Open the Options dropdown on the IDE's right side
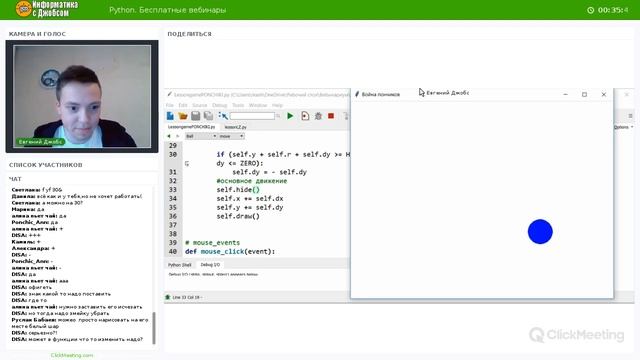The width and height of the screenshot is (640, 360). pyautogui.click(x=623, y=127)
